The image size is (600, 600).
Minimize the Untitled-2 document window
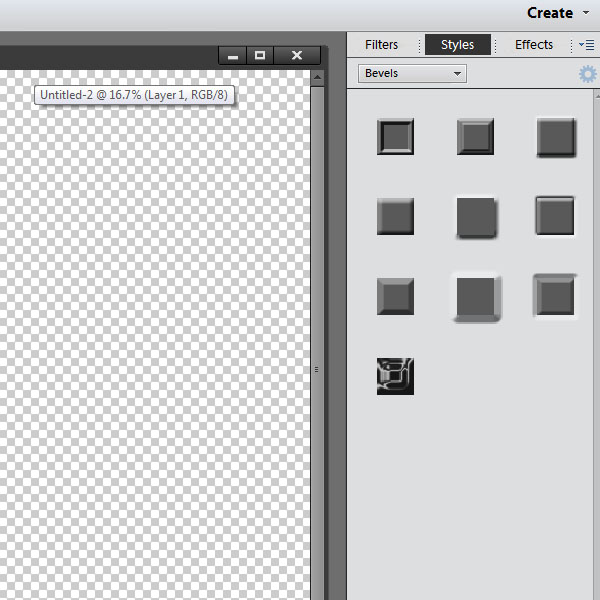click(x=233, y=55)
